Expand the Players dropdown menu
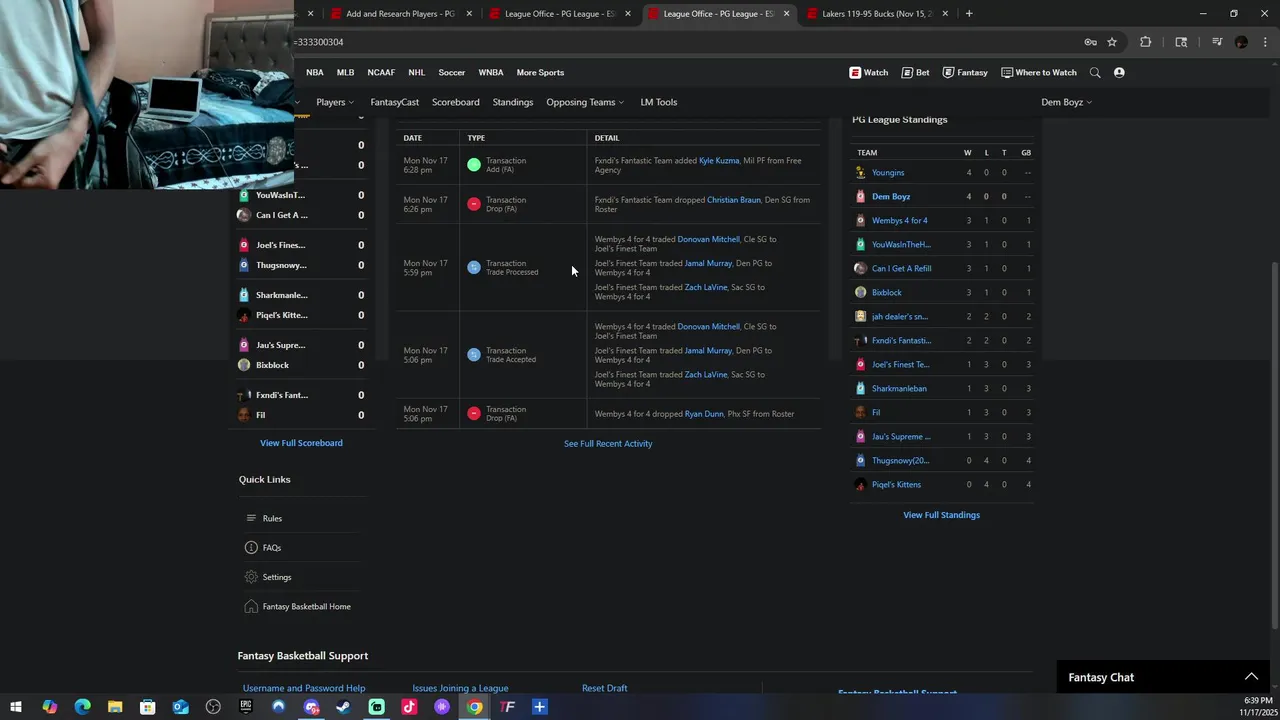 [335, 102]
